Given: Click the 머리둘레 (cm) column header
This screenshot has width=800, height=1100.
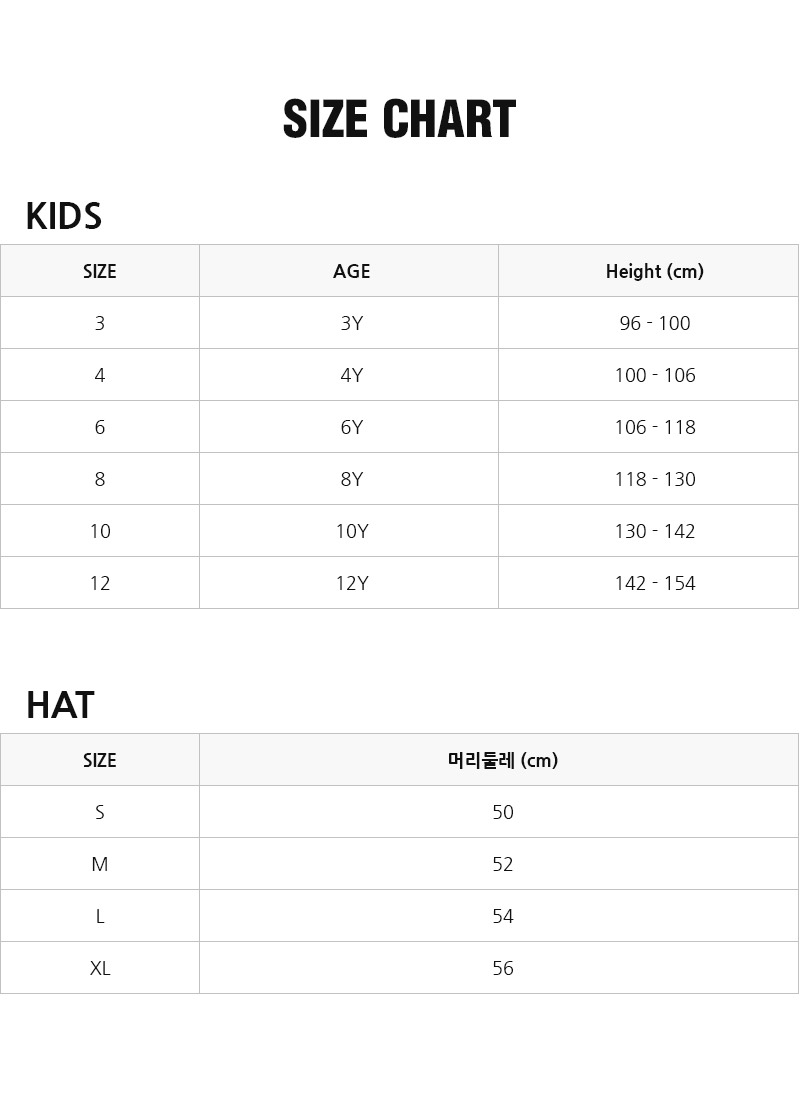Looking at the screenshot, I should [x=502, y=760].
